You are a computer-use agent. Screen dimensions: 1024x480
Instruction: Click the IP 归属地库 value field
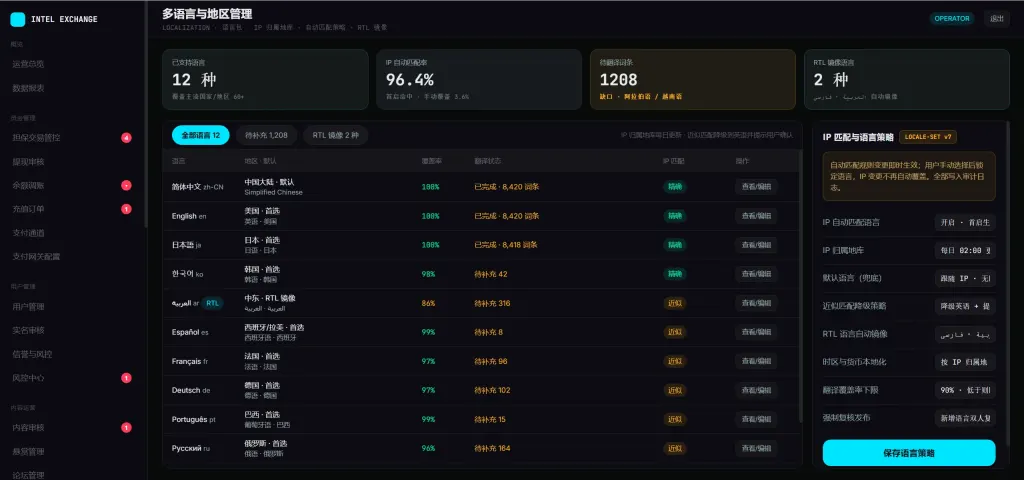tap(965, 250)
